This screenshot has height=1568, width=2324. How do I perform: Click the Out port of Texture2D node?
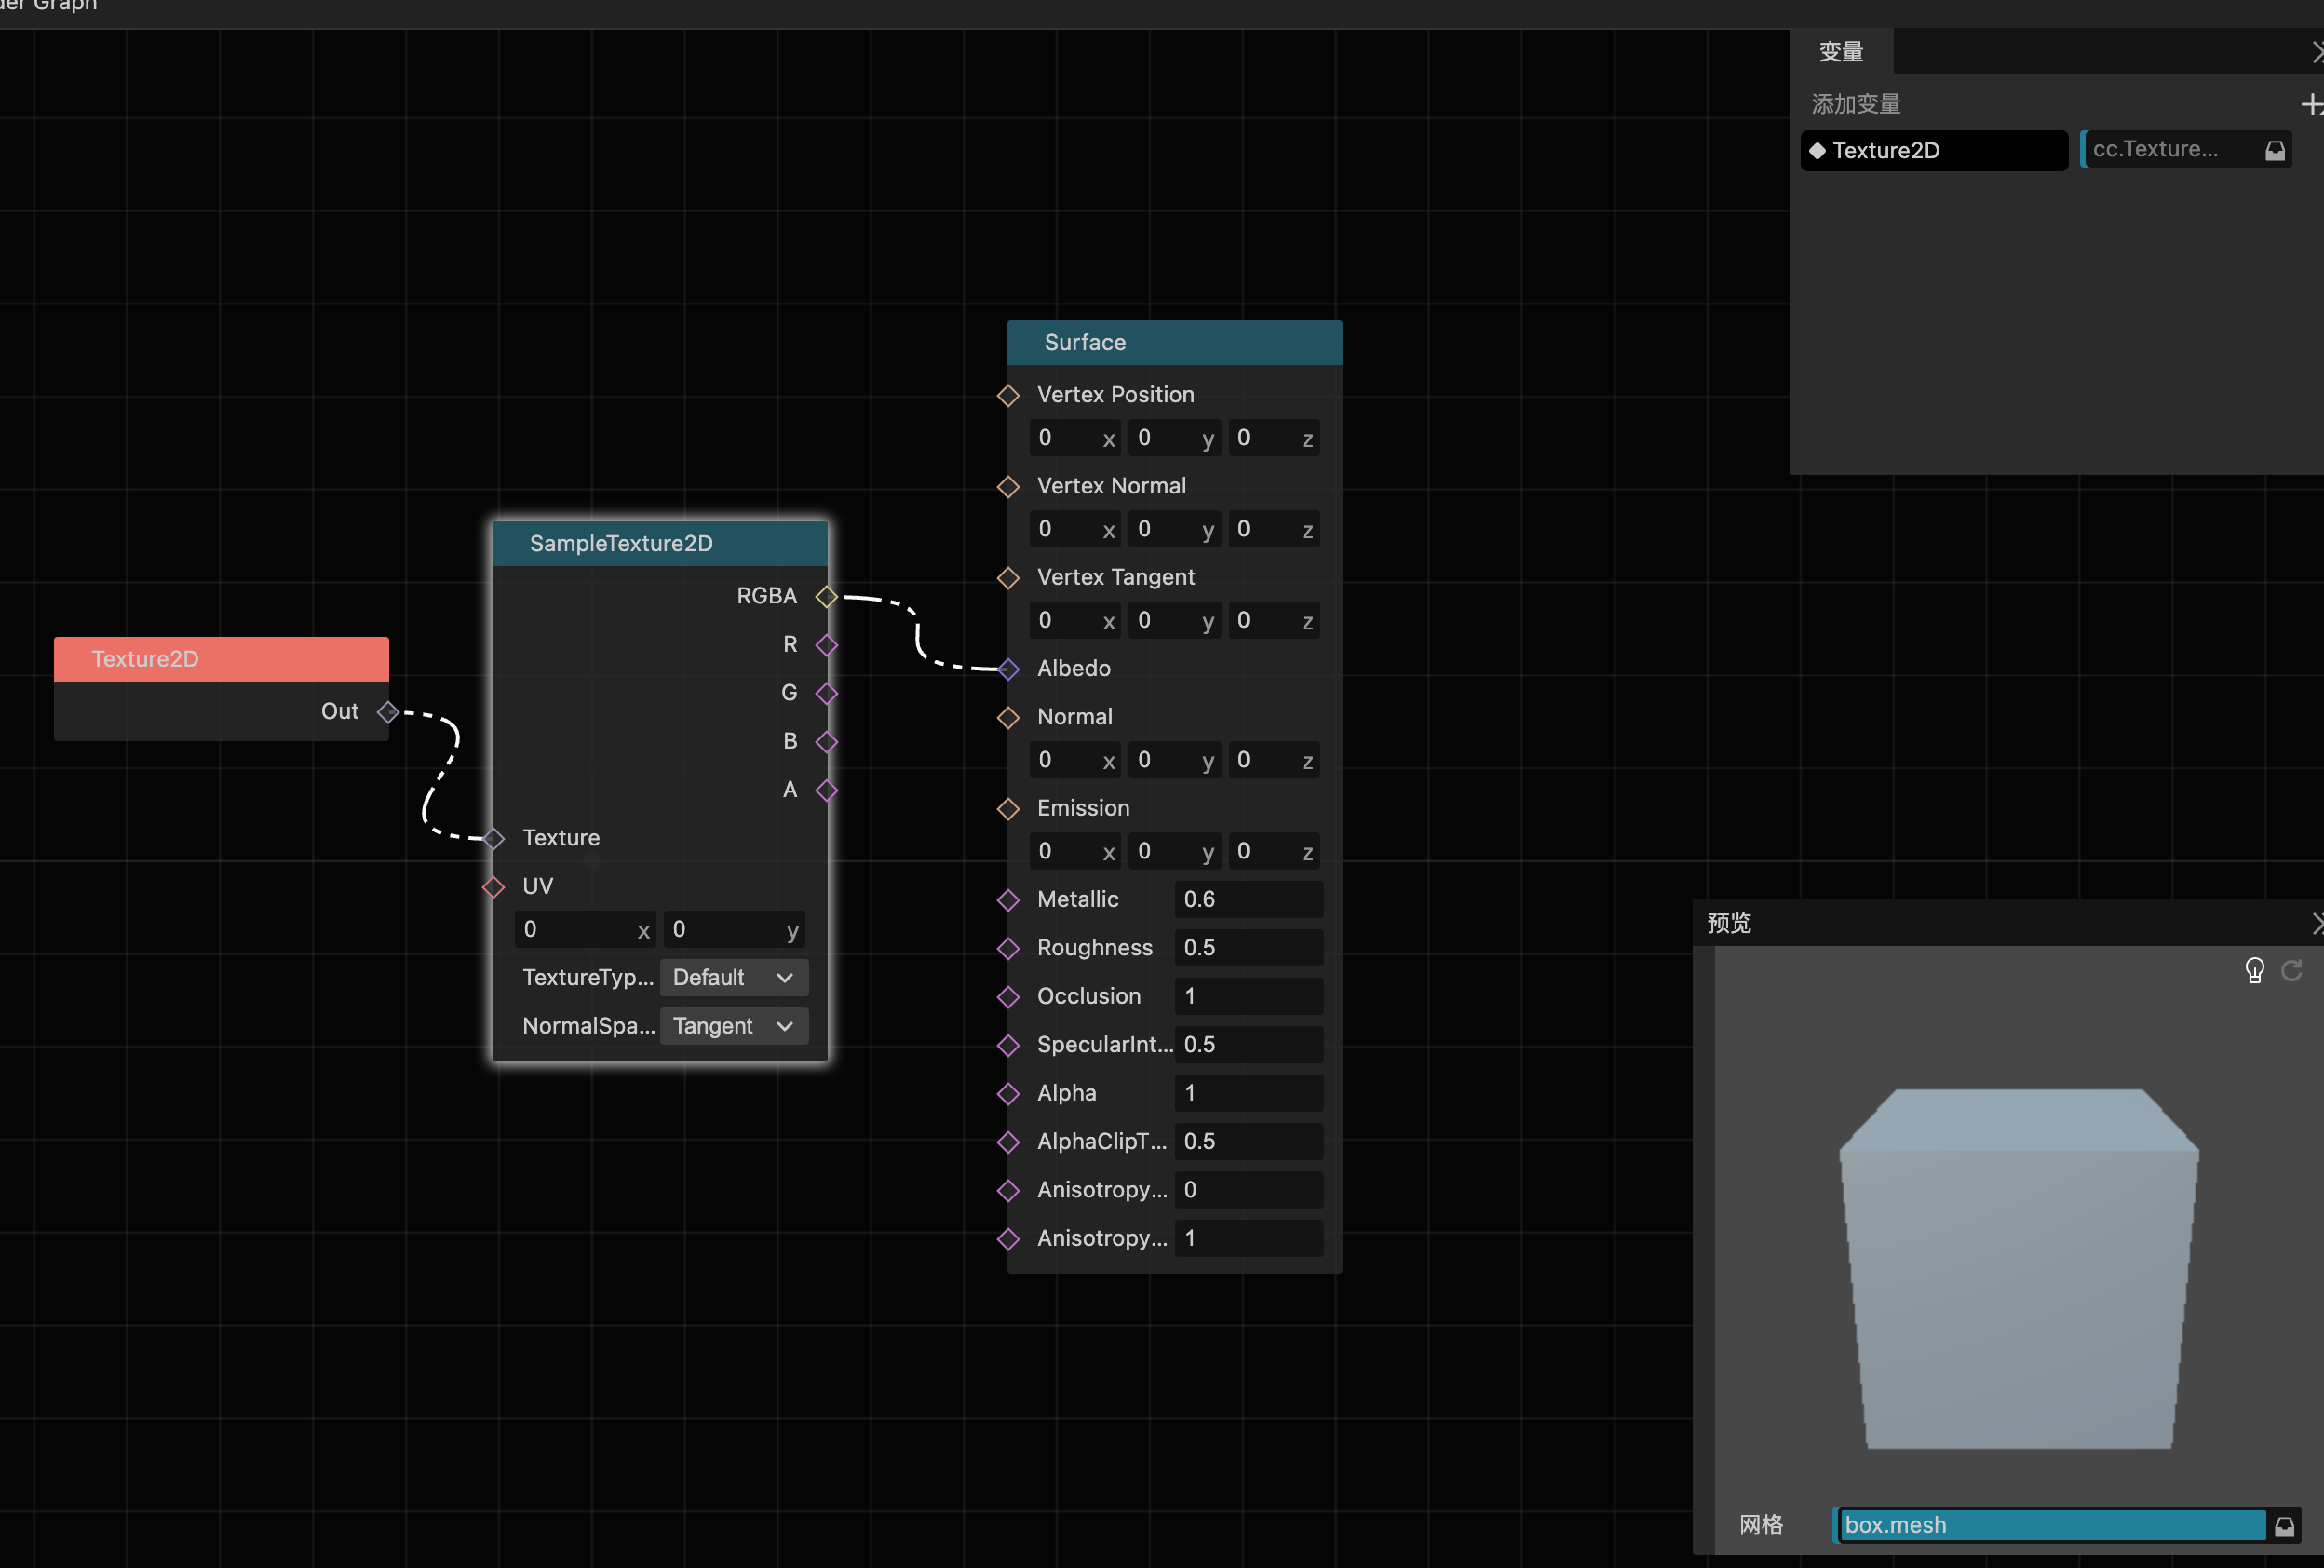coord(388,712)
